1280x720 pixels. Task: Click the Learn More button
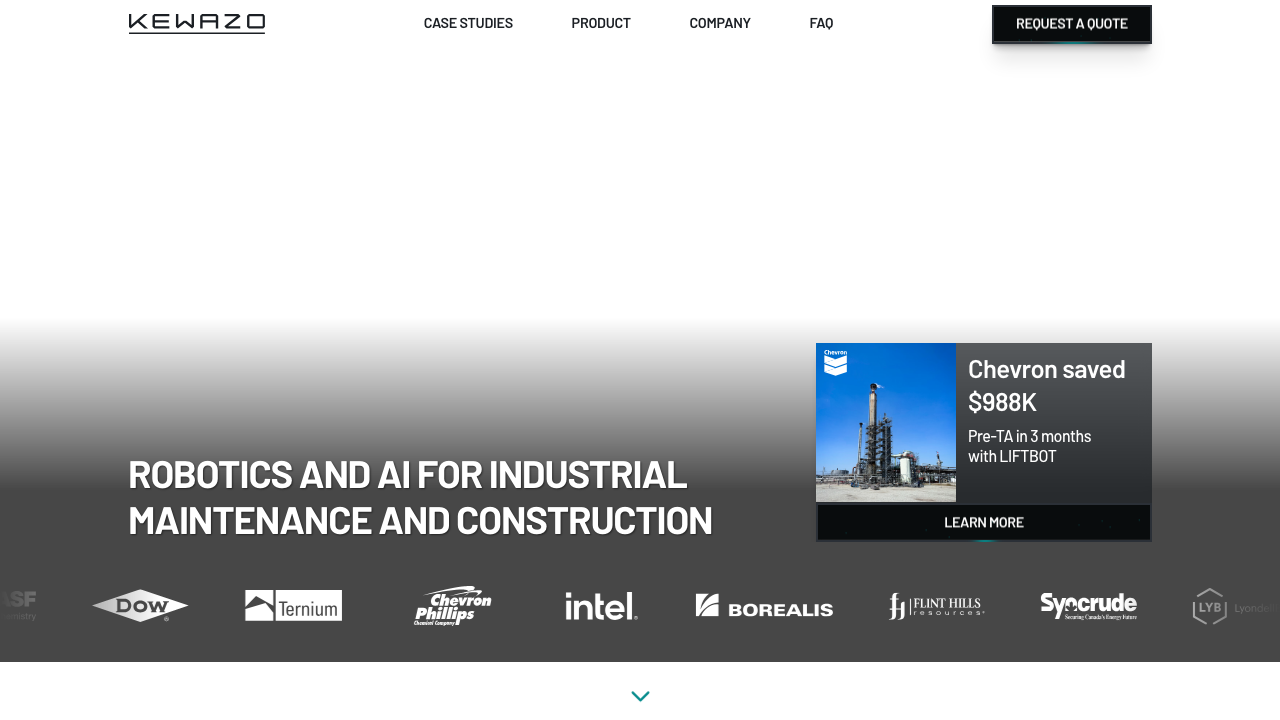click(984, 522)
